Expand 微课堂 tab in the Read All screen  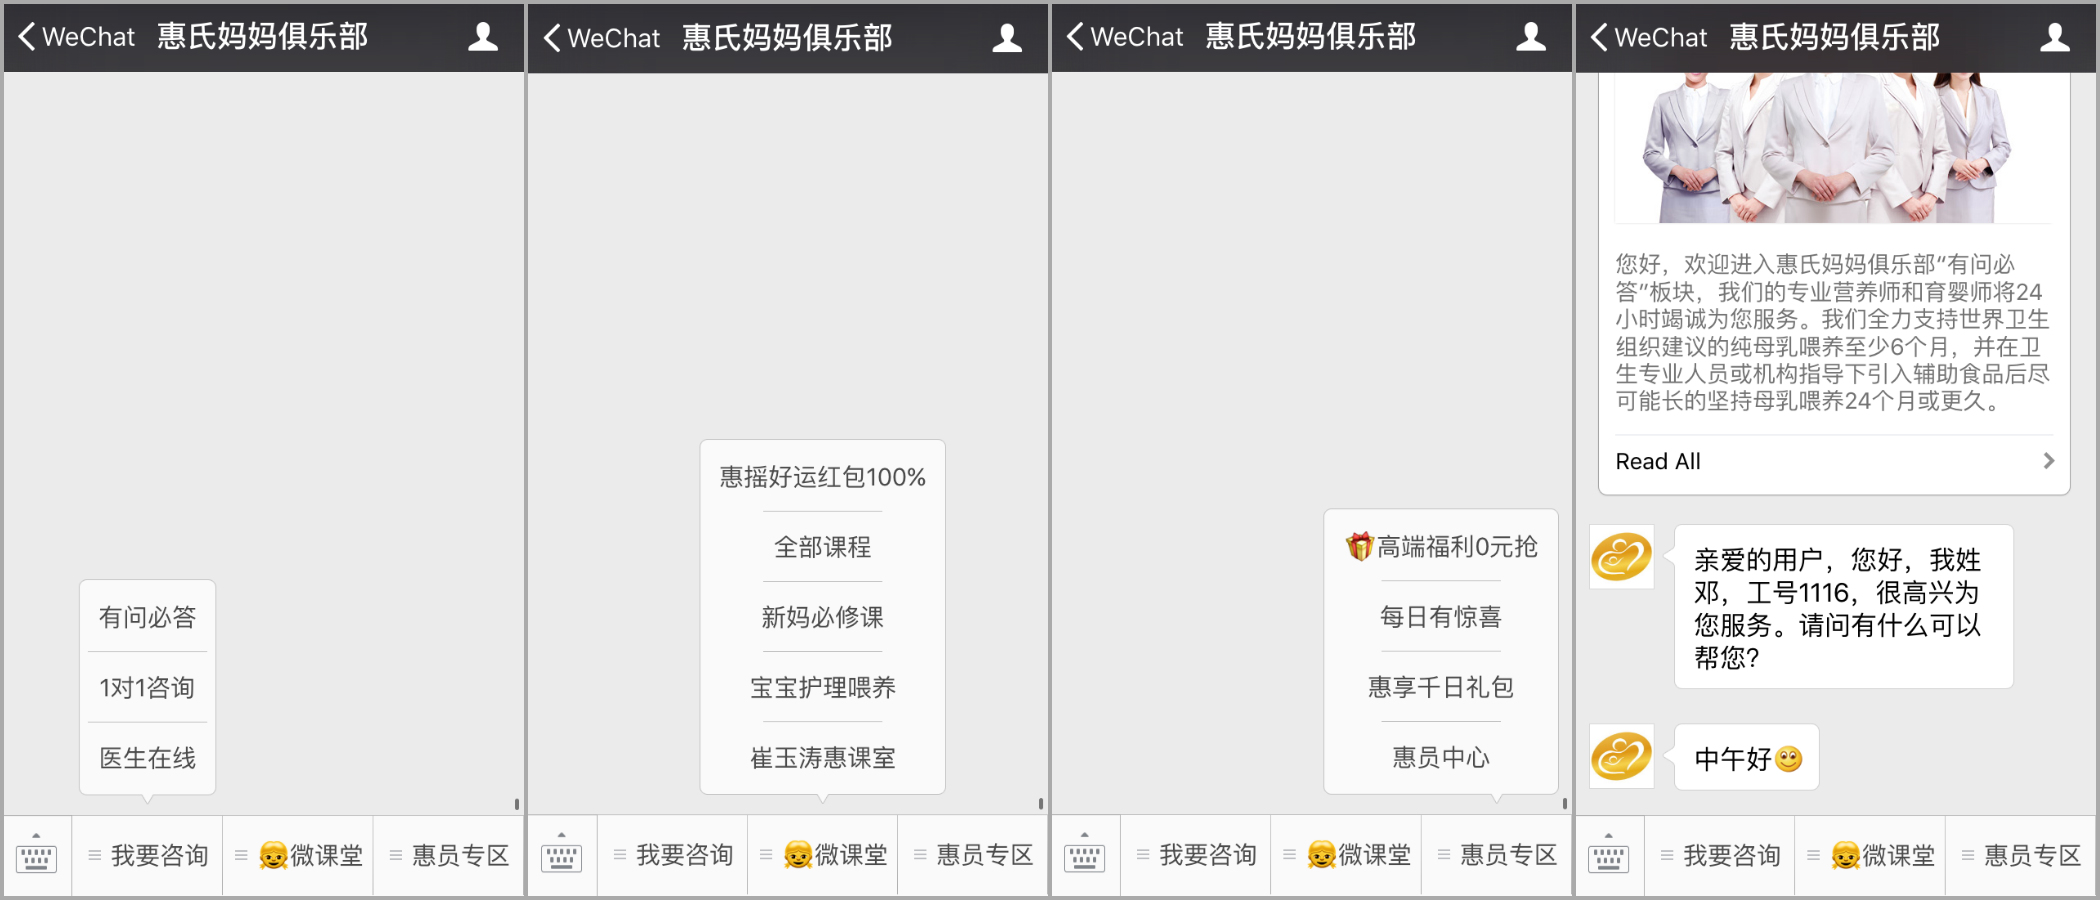pyautogui.click(x=1870, y=855)
